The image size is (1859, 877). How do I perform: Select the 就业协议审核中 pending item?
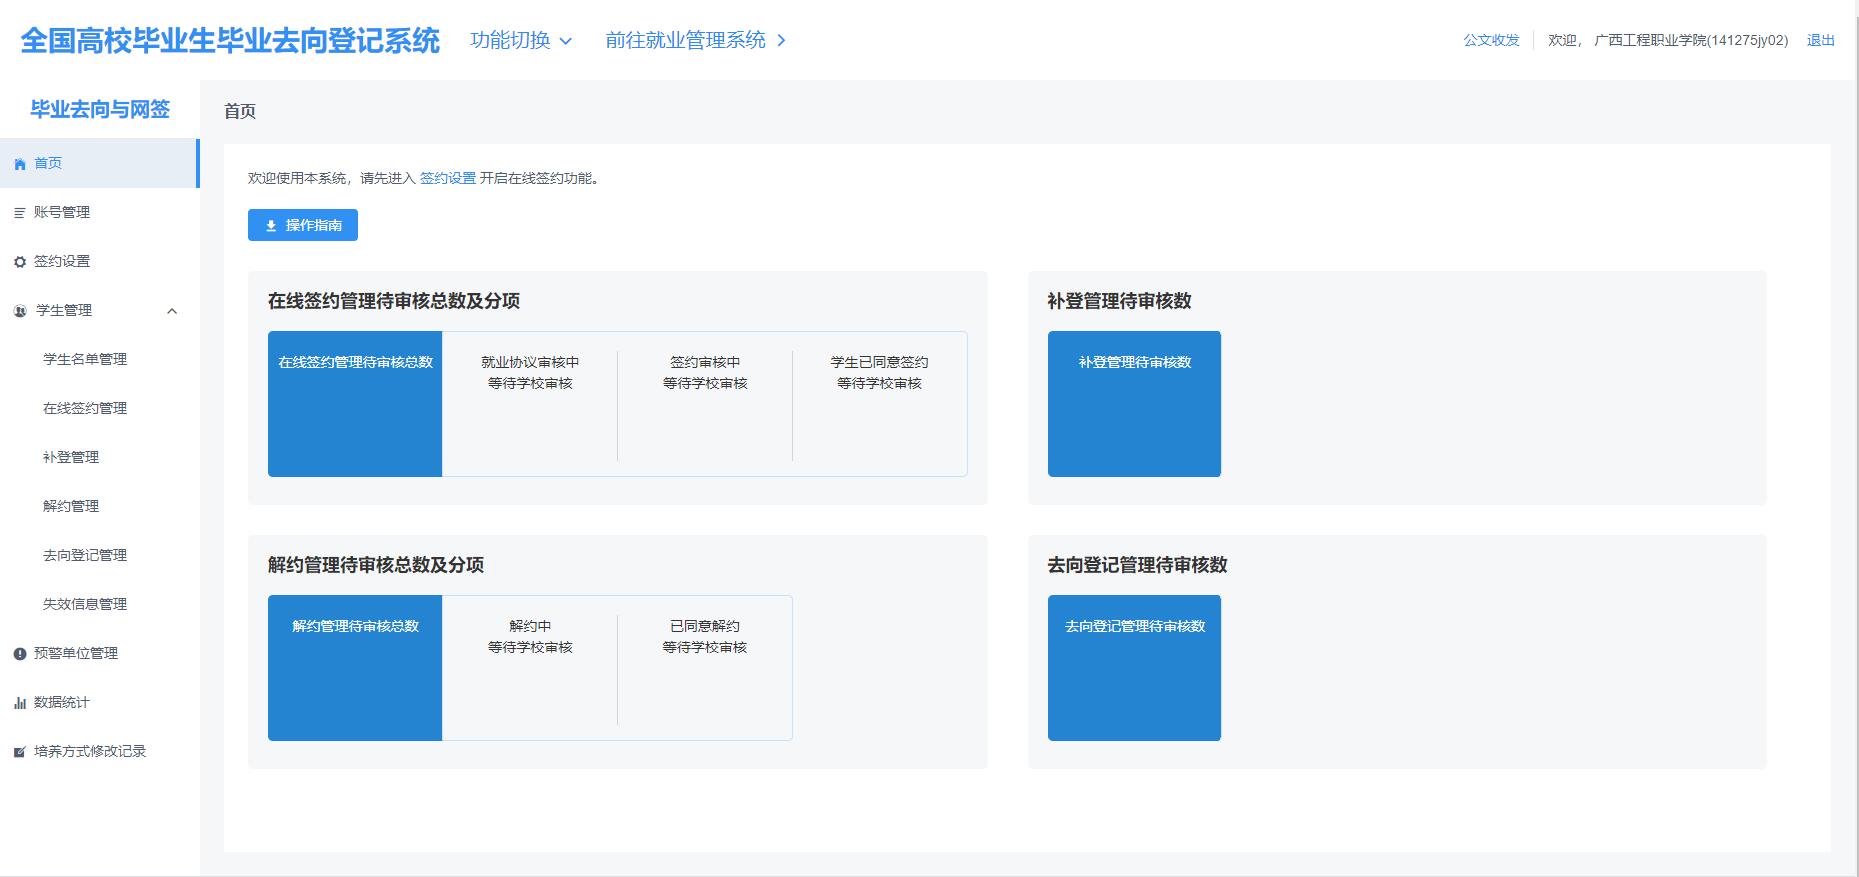(530, 373)
